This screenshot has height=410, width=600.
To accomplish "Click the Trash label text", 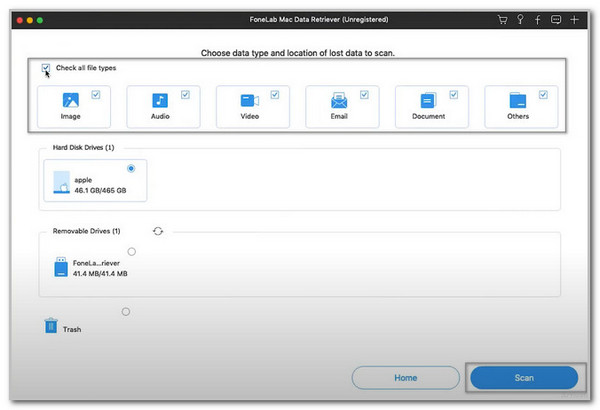I will coord(72,329).
